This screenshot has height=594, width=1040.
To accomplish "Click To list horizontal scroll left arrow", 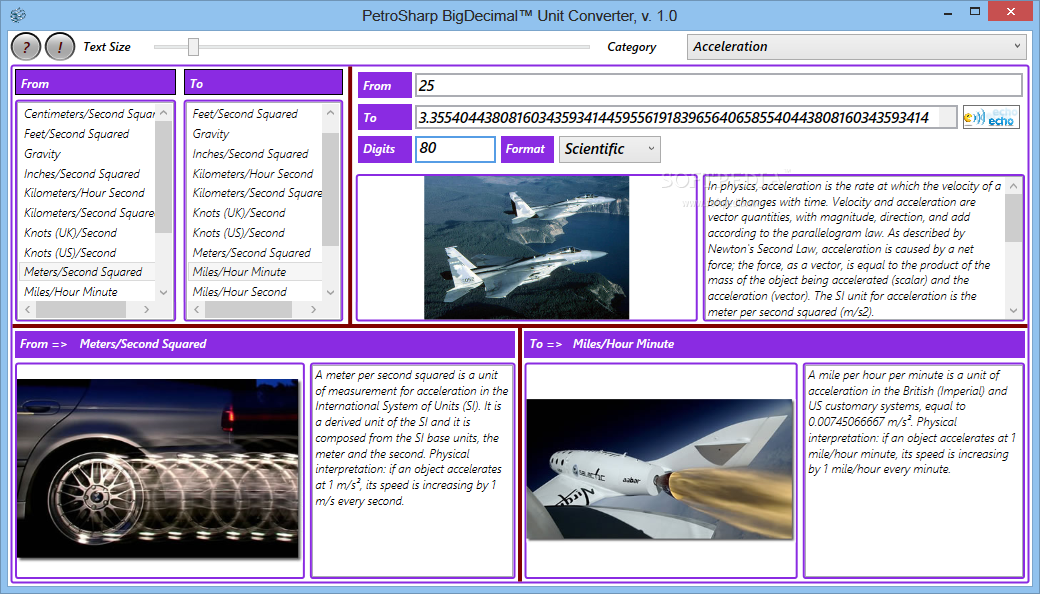I will click(x=196, y=310).
